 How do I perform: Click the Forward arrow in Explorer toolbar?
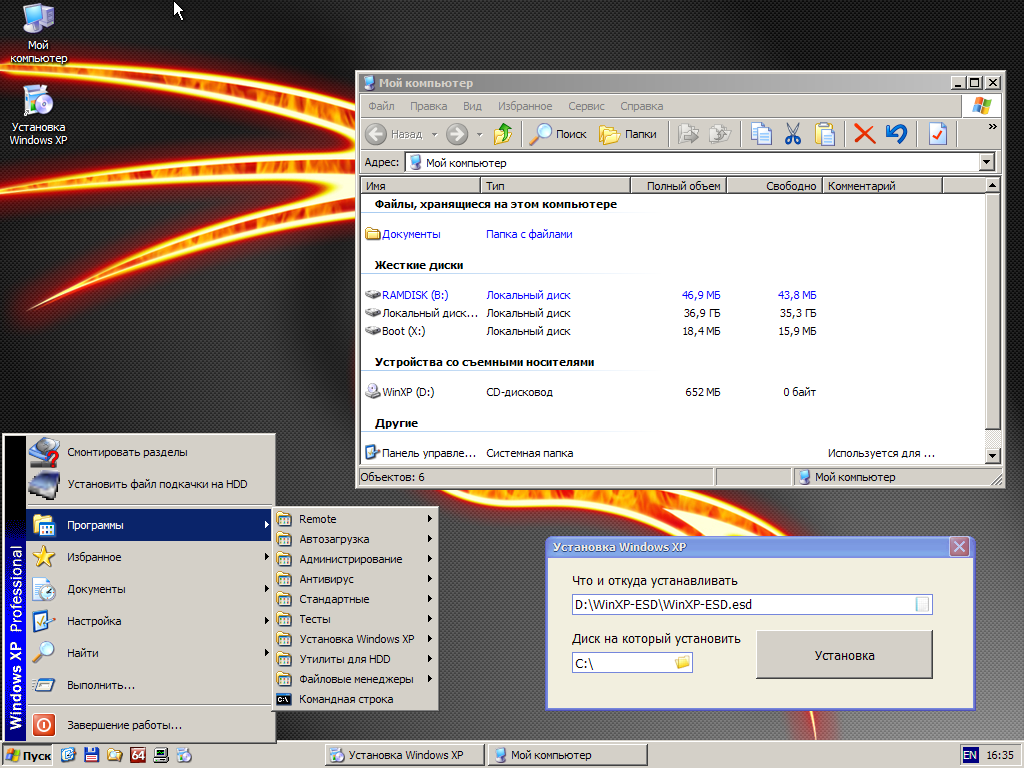[457, 134]
